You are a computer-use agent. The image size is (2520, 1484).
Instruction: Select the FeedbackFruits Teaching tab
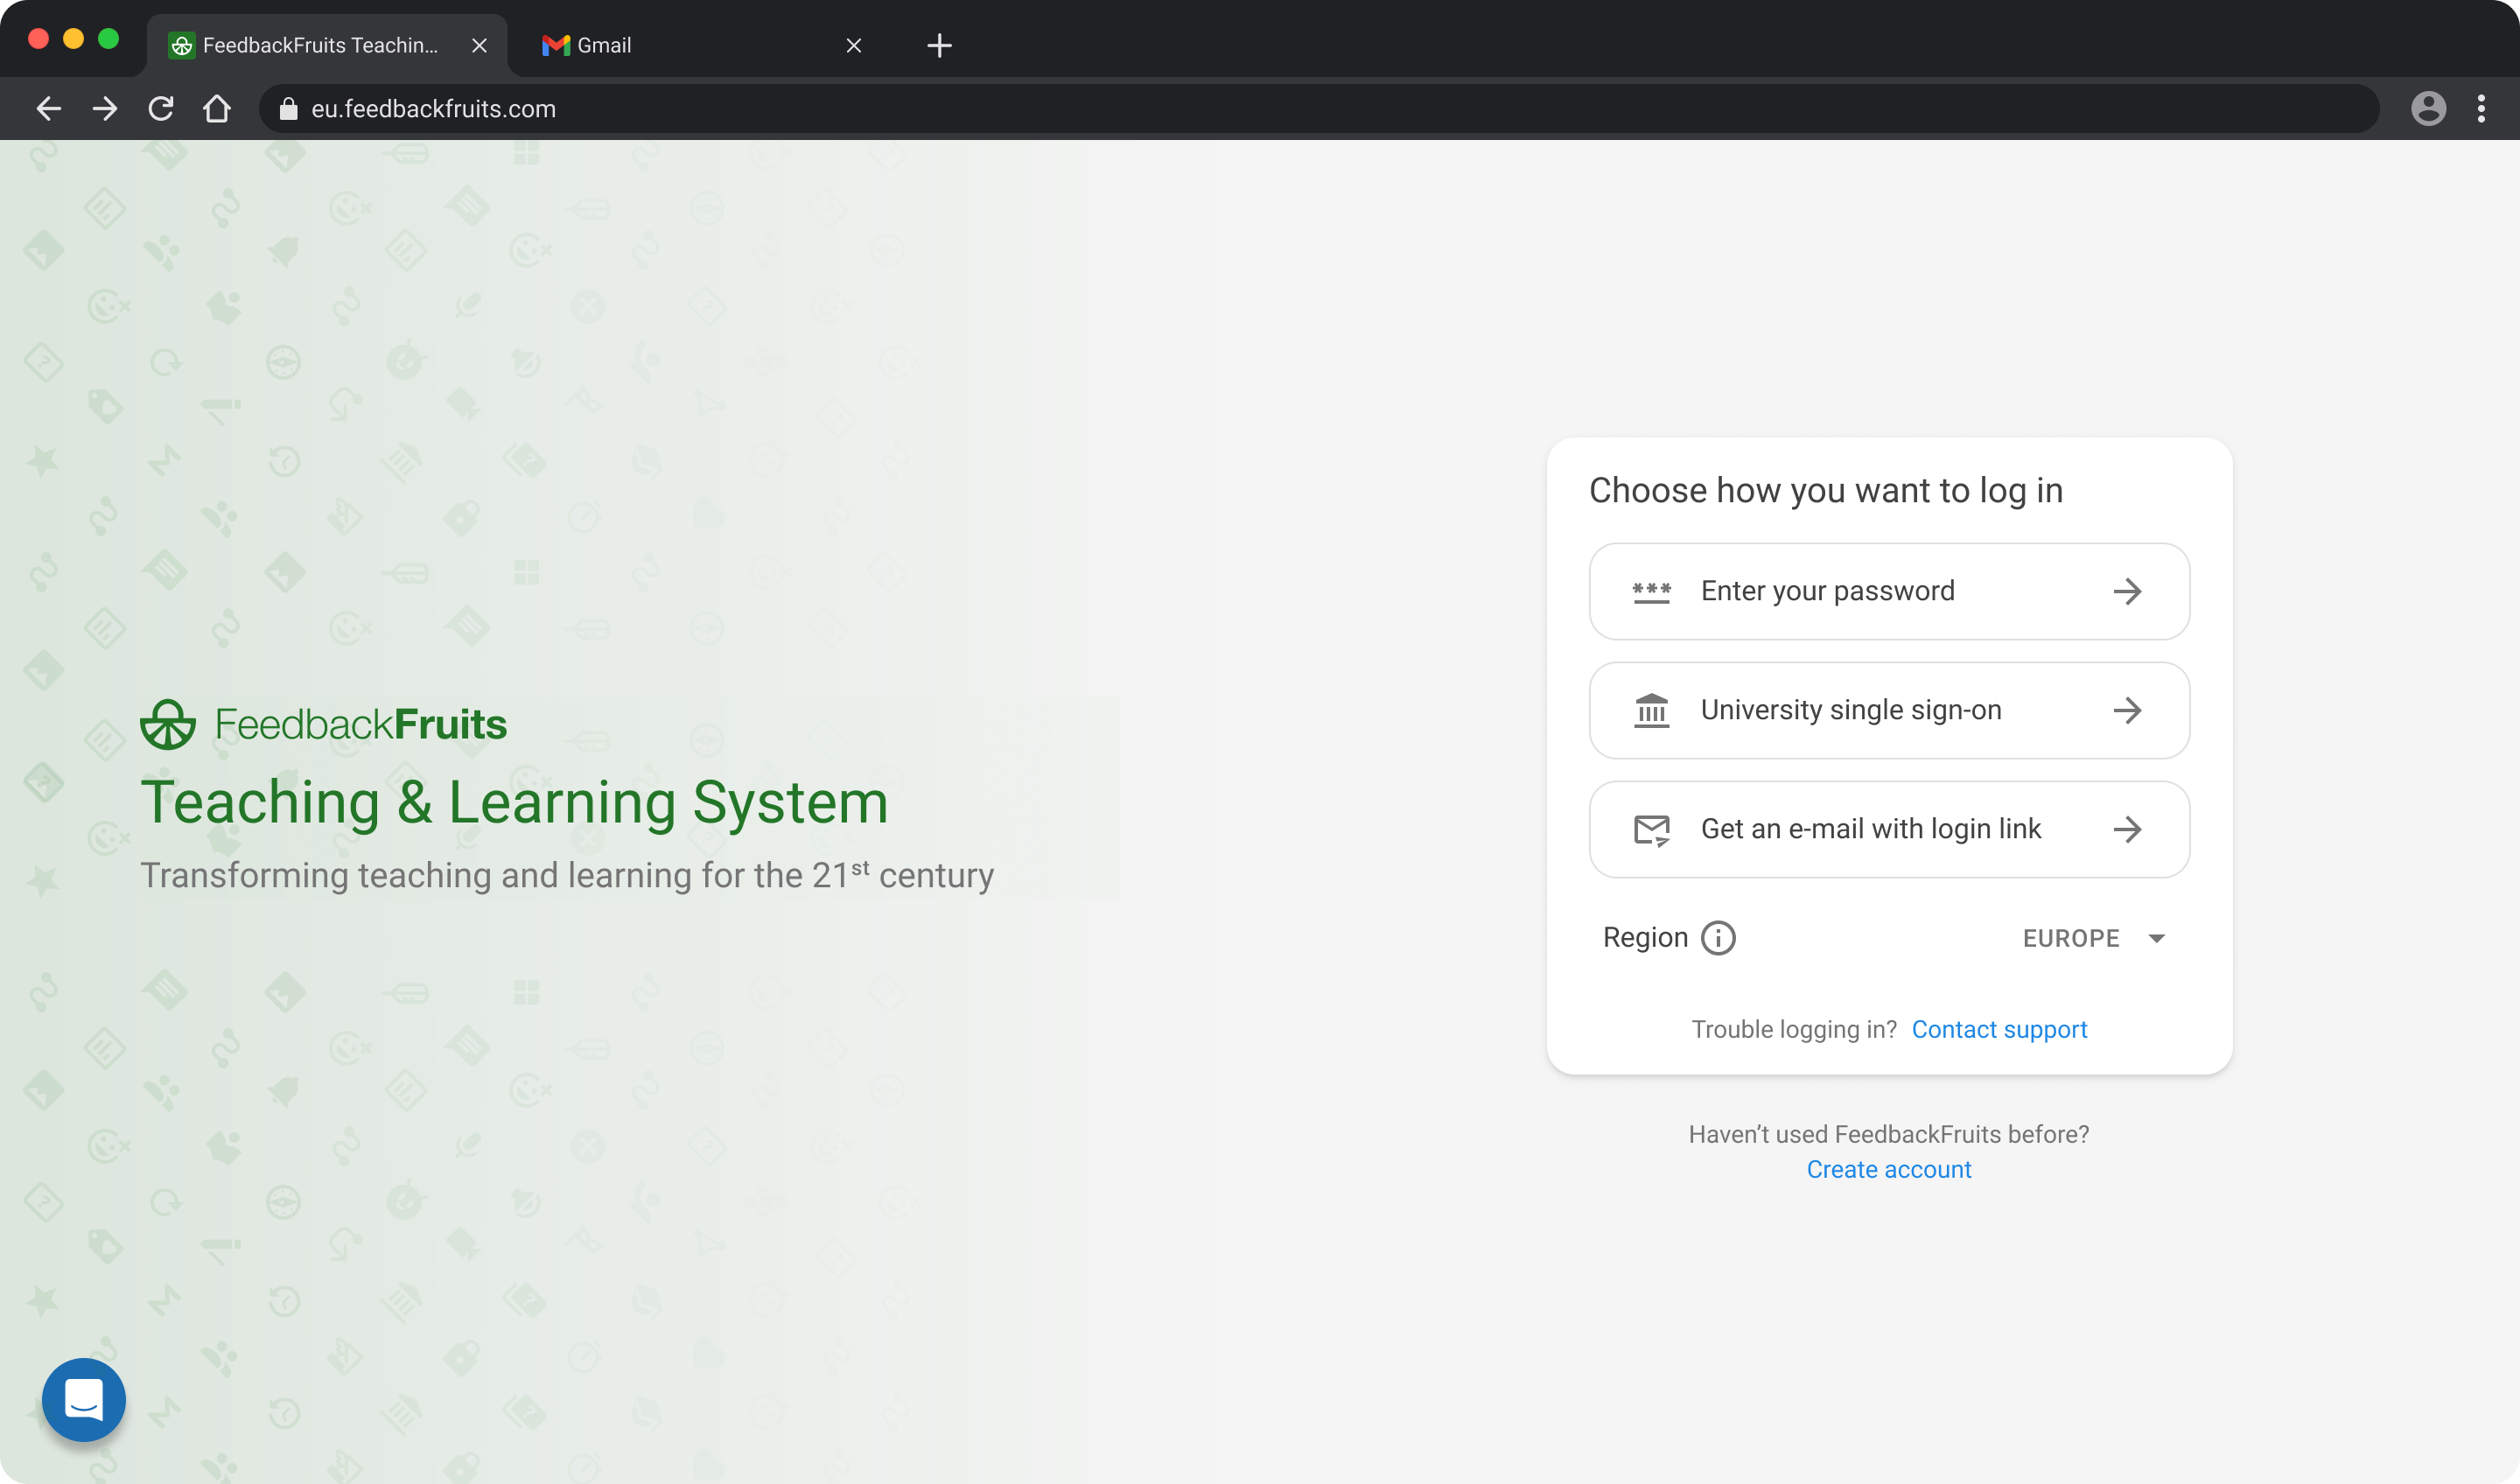coord(327,45)
